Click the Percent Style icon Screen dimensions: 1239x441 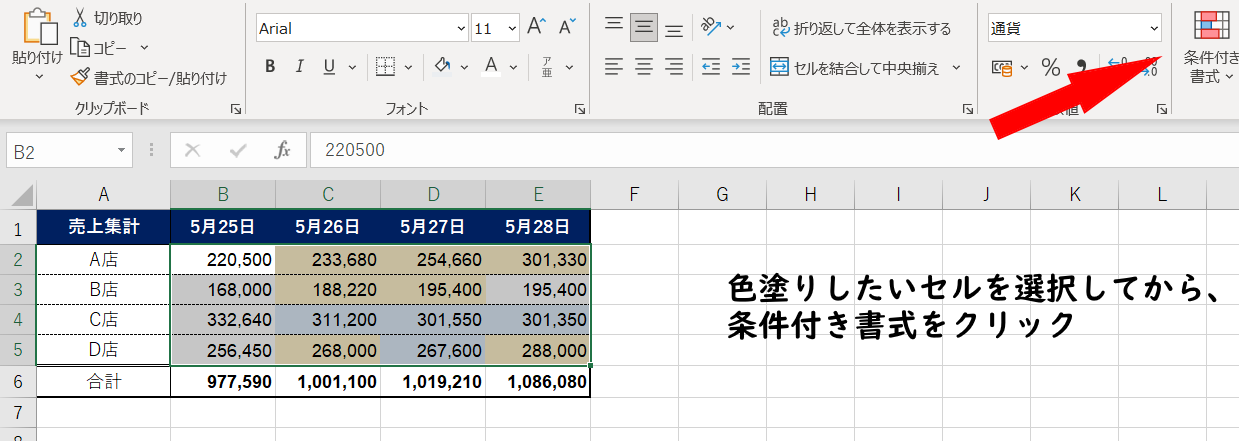(x=1051, y=67)
